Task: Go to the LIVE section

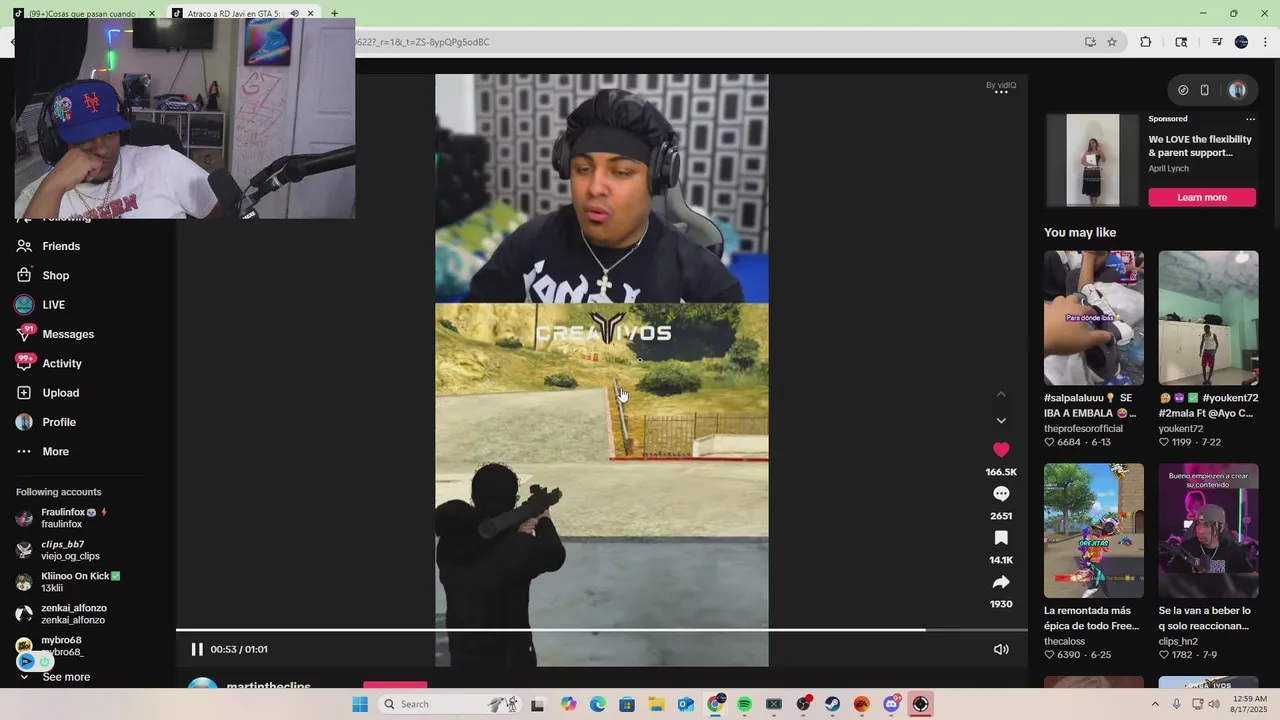Action: tap(40, 305)
